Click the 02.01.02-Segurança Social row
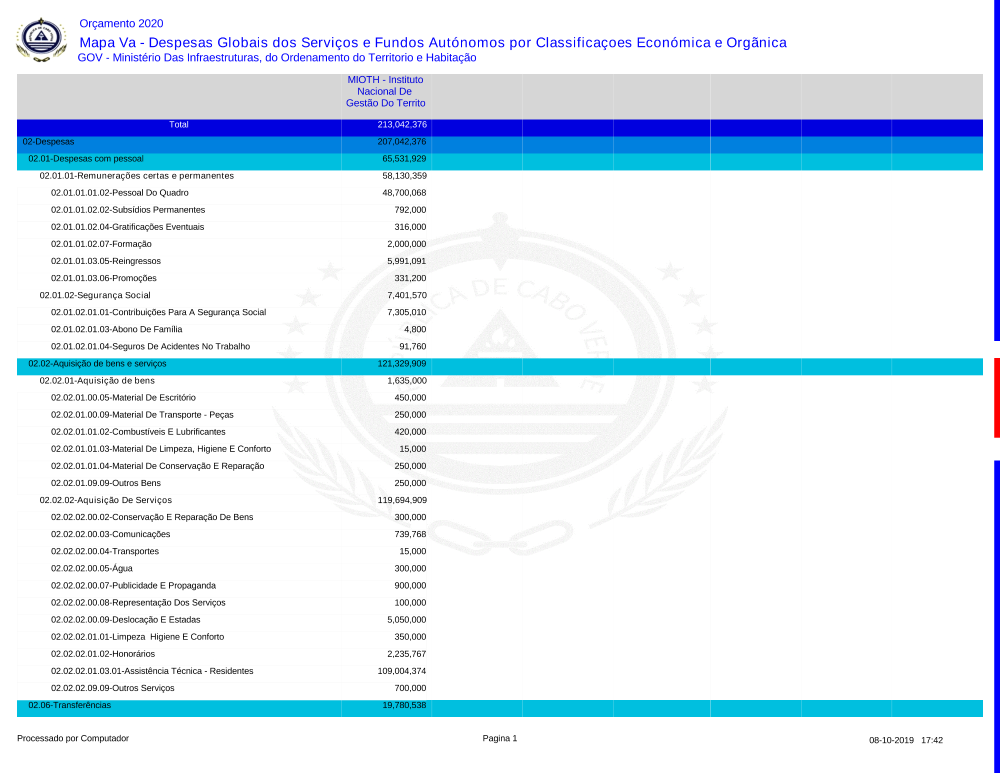Image resolution: width=1000 pixels, height=773 pixels. [95, 295]
